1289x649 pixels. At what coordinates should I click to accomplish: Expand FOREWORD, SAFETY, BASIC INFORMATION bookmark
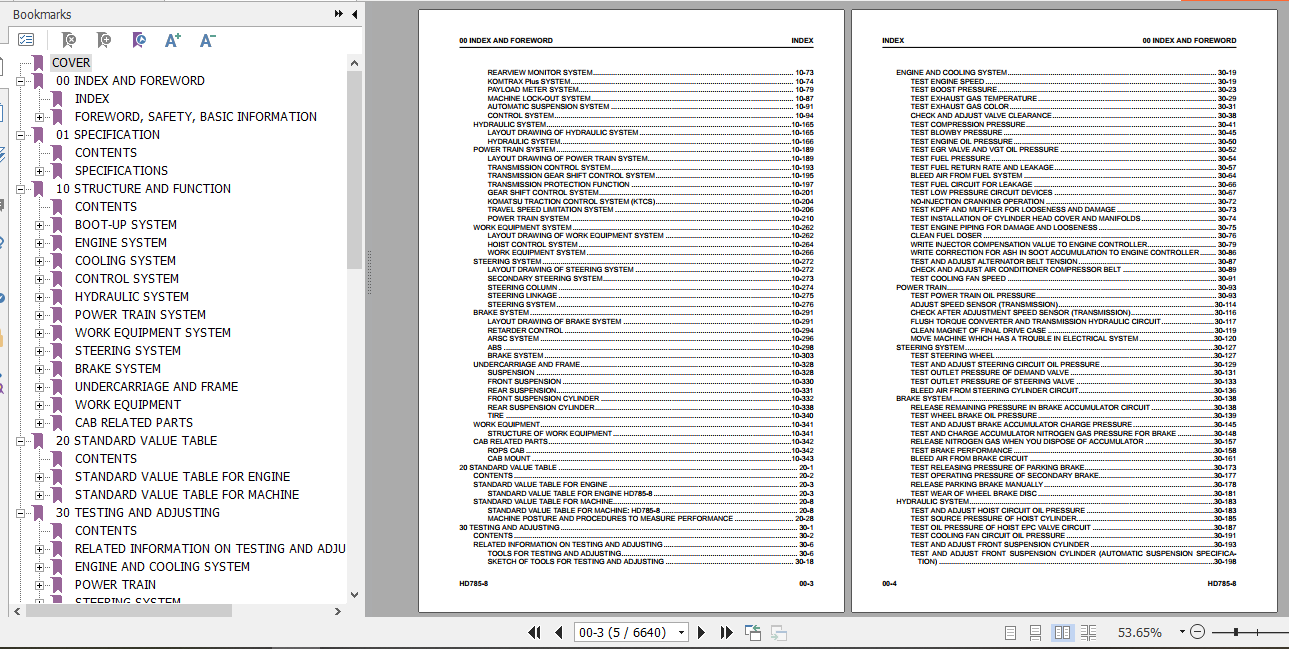click(x=40, y=117)
